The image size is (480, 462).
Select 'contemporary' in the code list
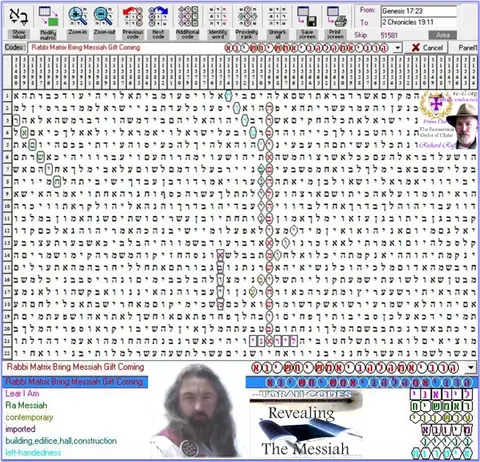click(29, 417)
